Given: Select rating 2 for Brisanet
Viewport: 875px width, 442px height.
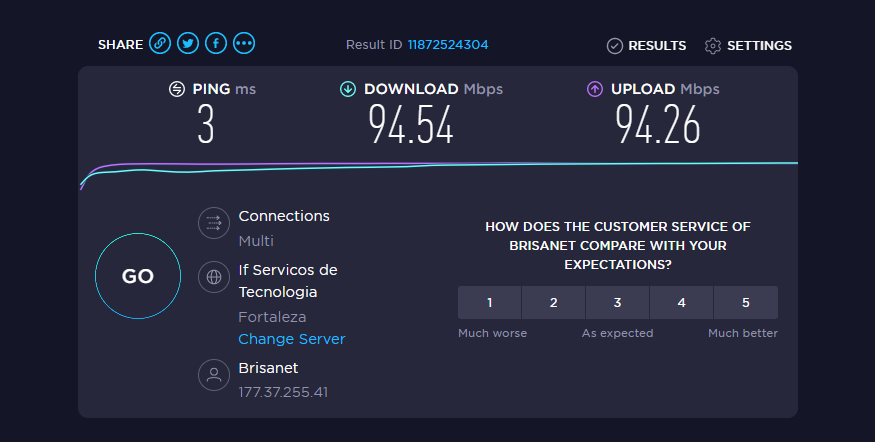Looking at the screenshot, I should click(554, 302).
